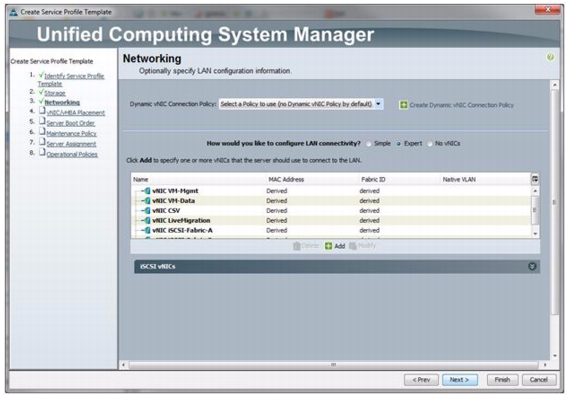576x398 pixels.
Task: Click page icon beside Maintenance Policy
Action: point(42,131)
